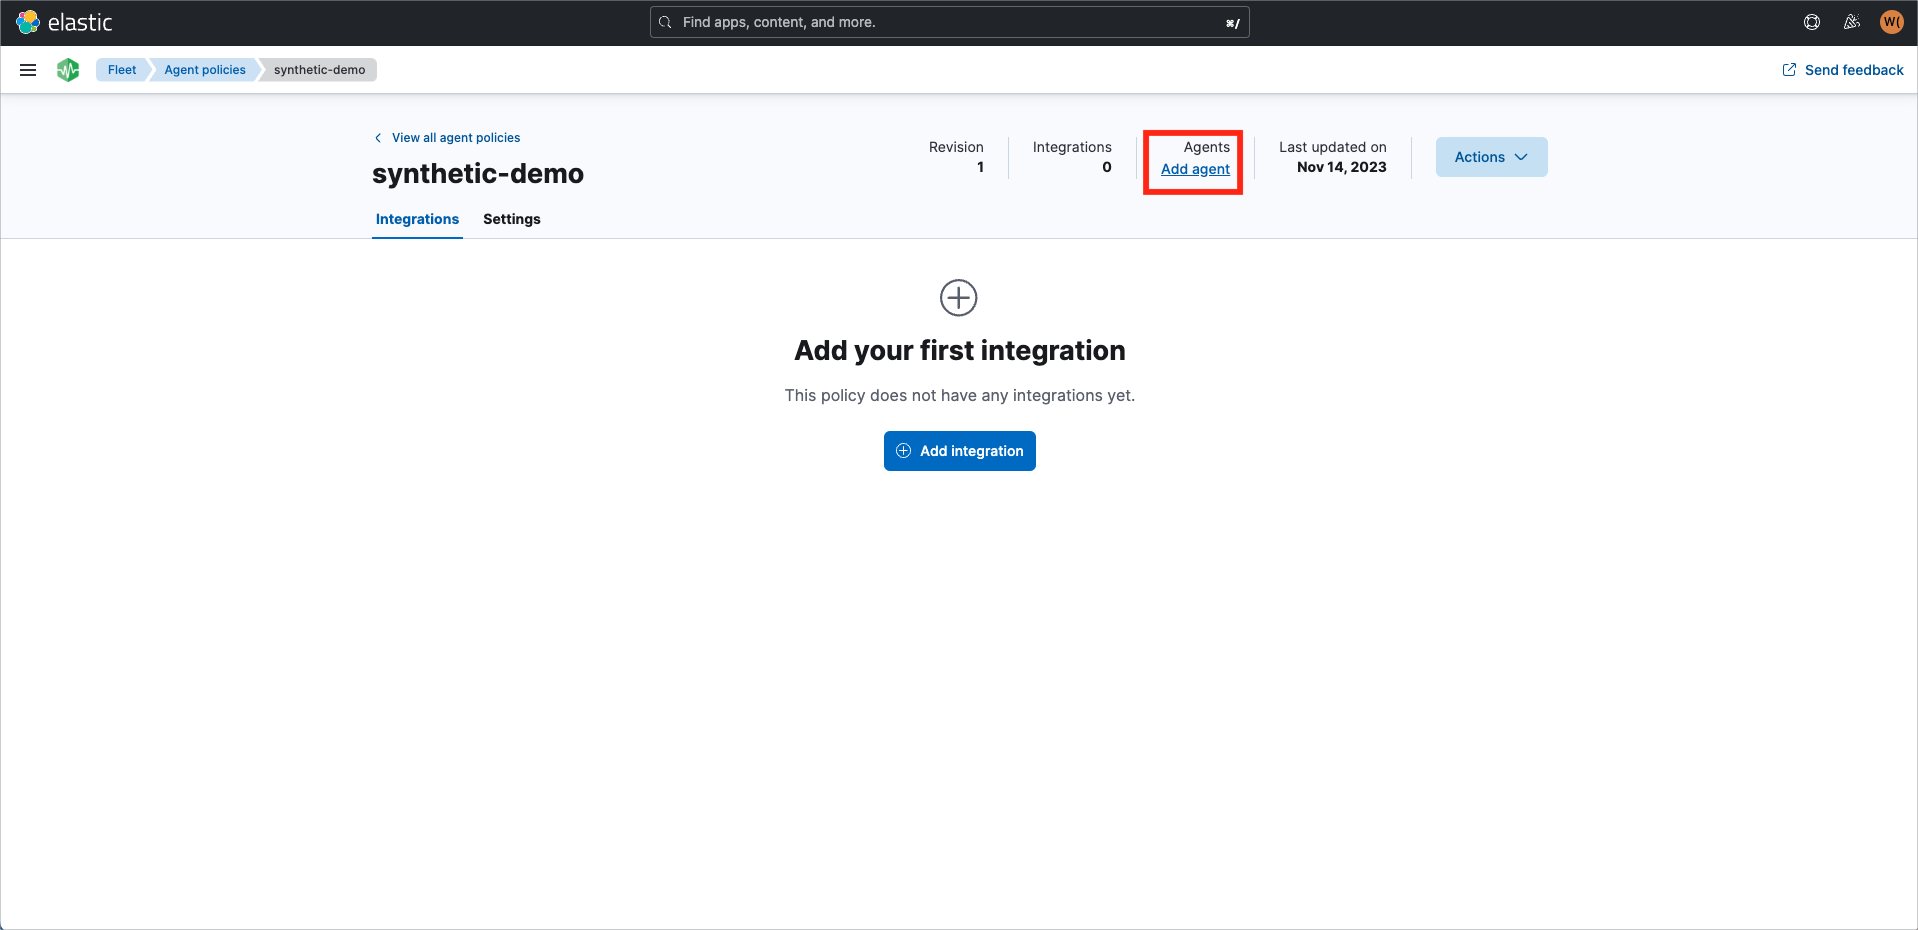This screenshot has height=930, width=1918.
Task: Click the external link icon beside Send feedback
Action: click(x=1788, y=69)
